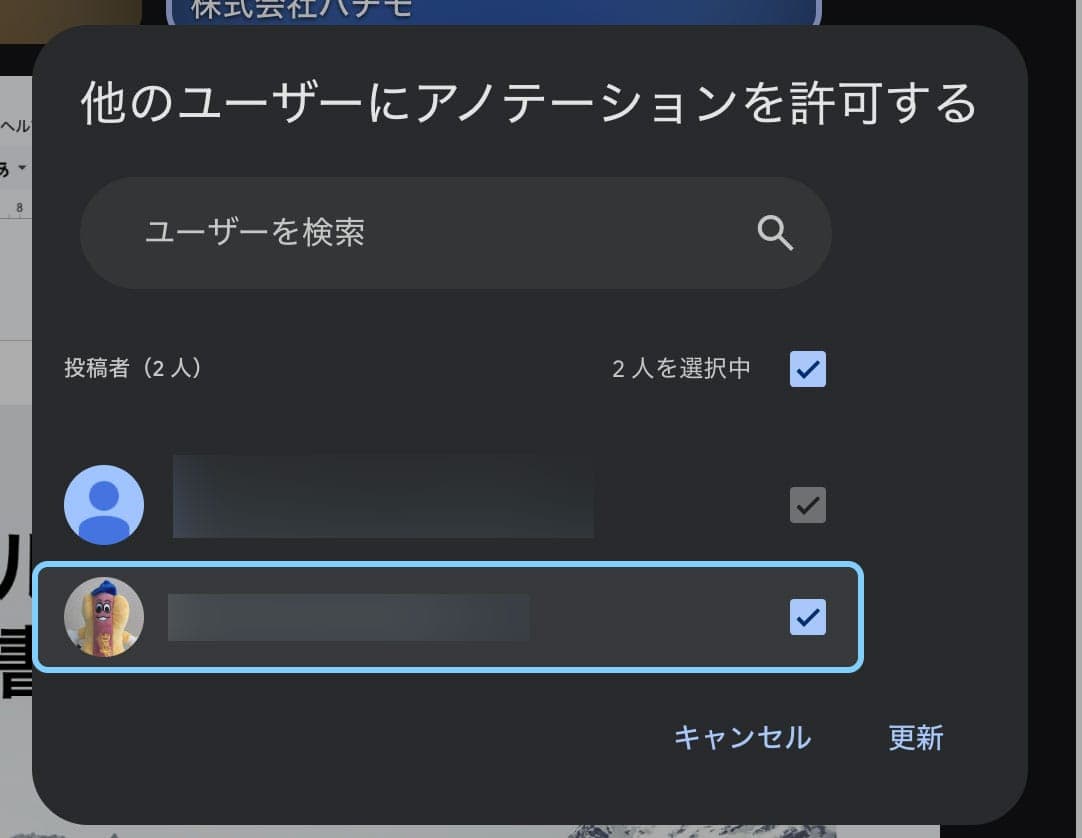Click the highlighted second user row name
1082x838 pixels.
point(348,617)
